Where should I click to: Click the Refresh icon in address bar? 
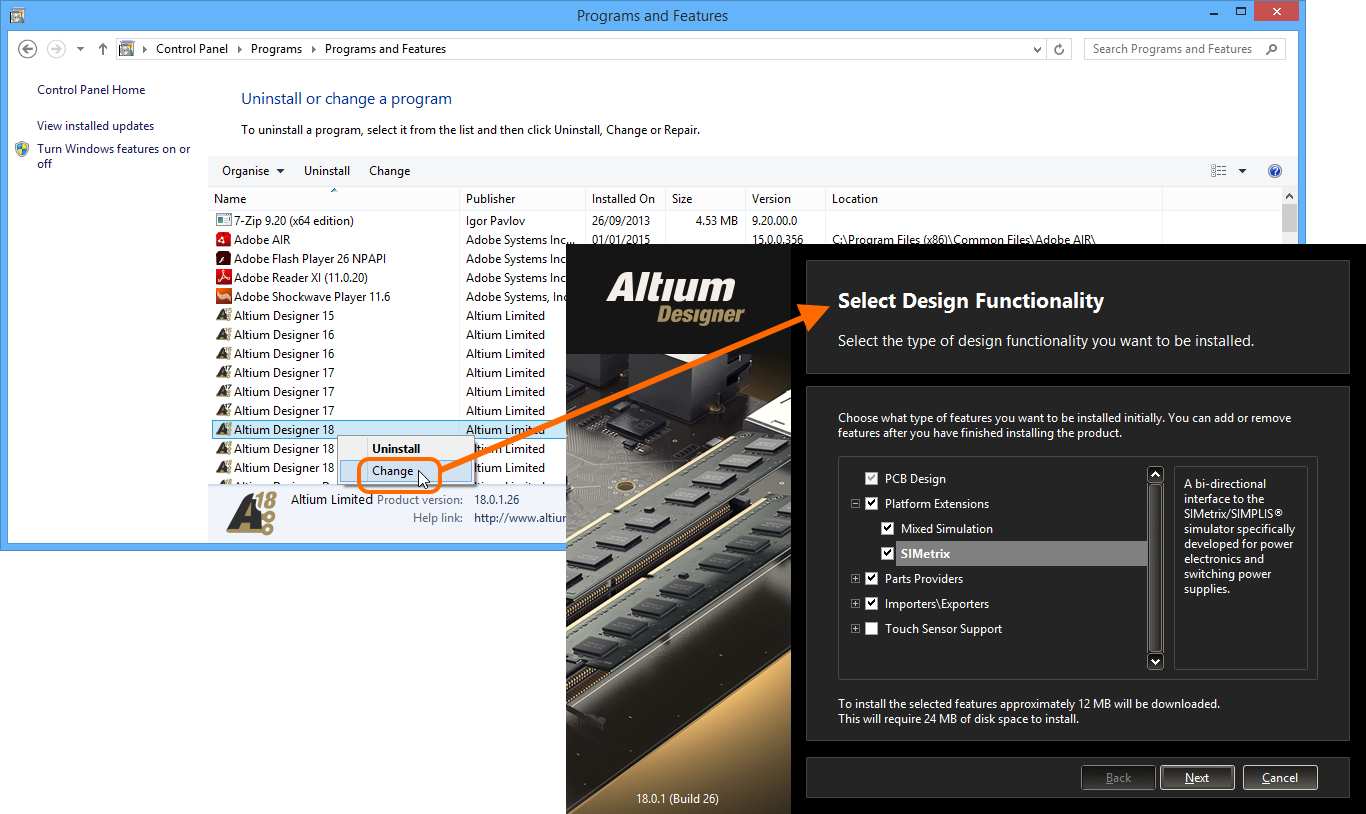coord(1059,49)
